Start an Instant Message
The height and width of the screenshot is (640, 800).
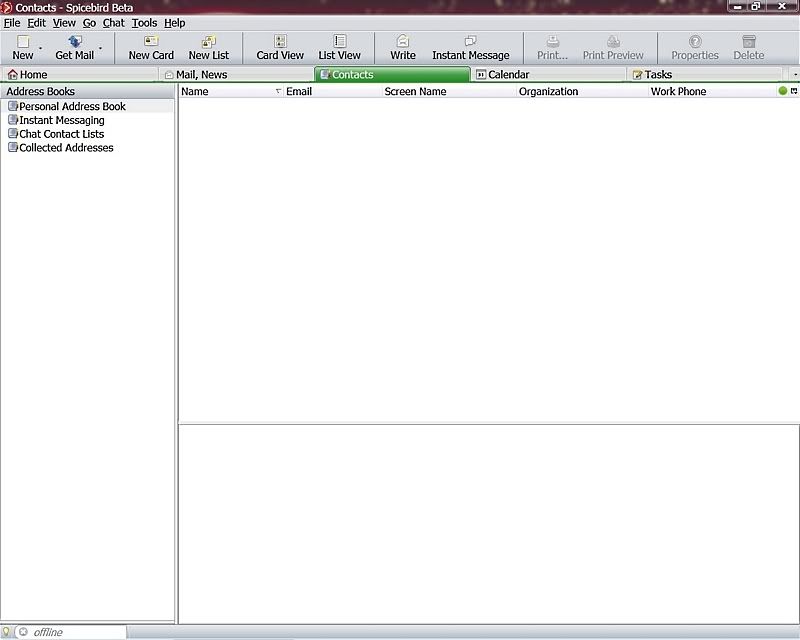click(470, 48)
